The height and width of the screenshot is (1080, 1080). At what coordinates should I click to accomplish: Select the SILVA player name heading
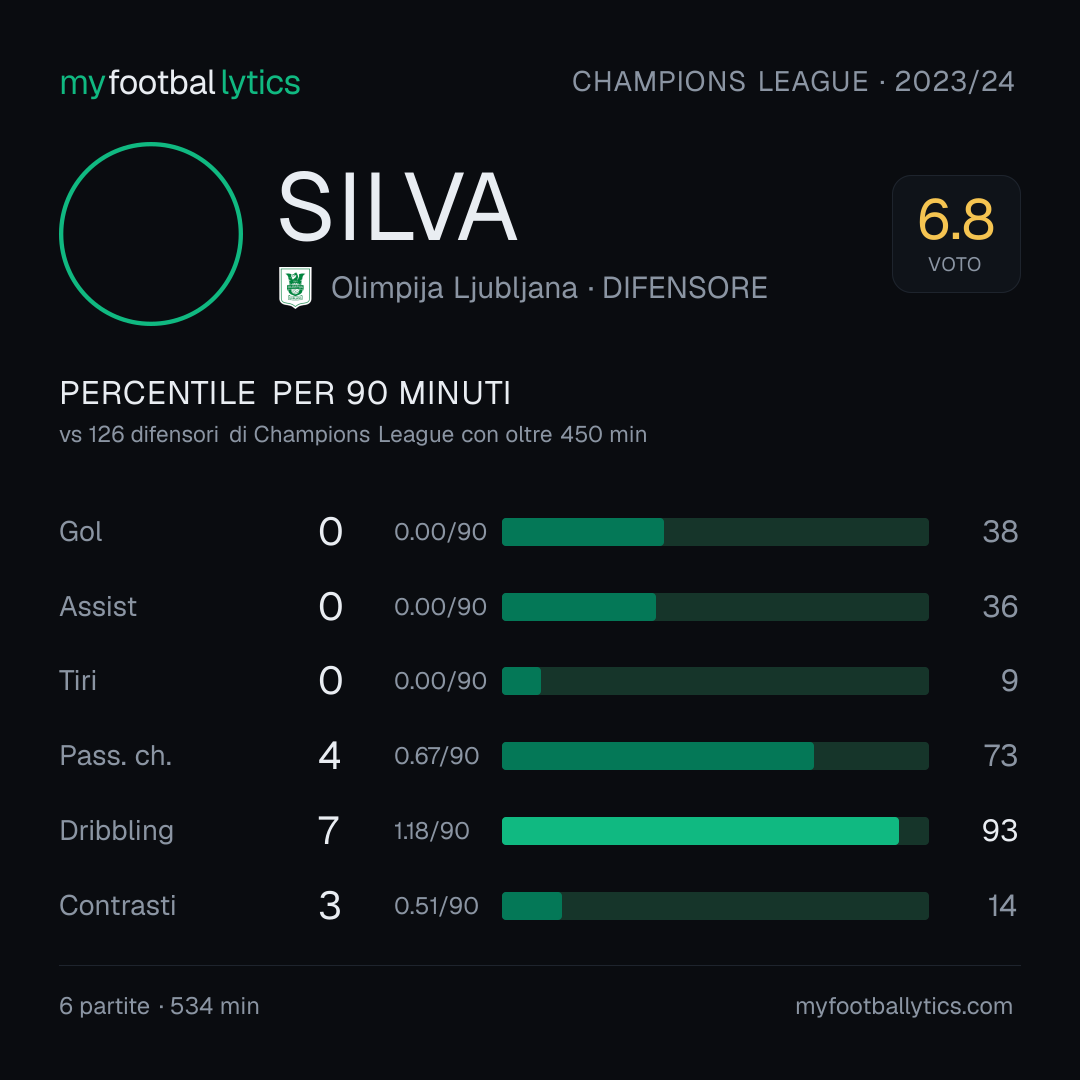[397, 207]
